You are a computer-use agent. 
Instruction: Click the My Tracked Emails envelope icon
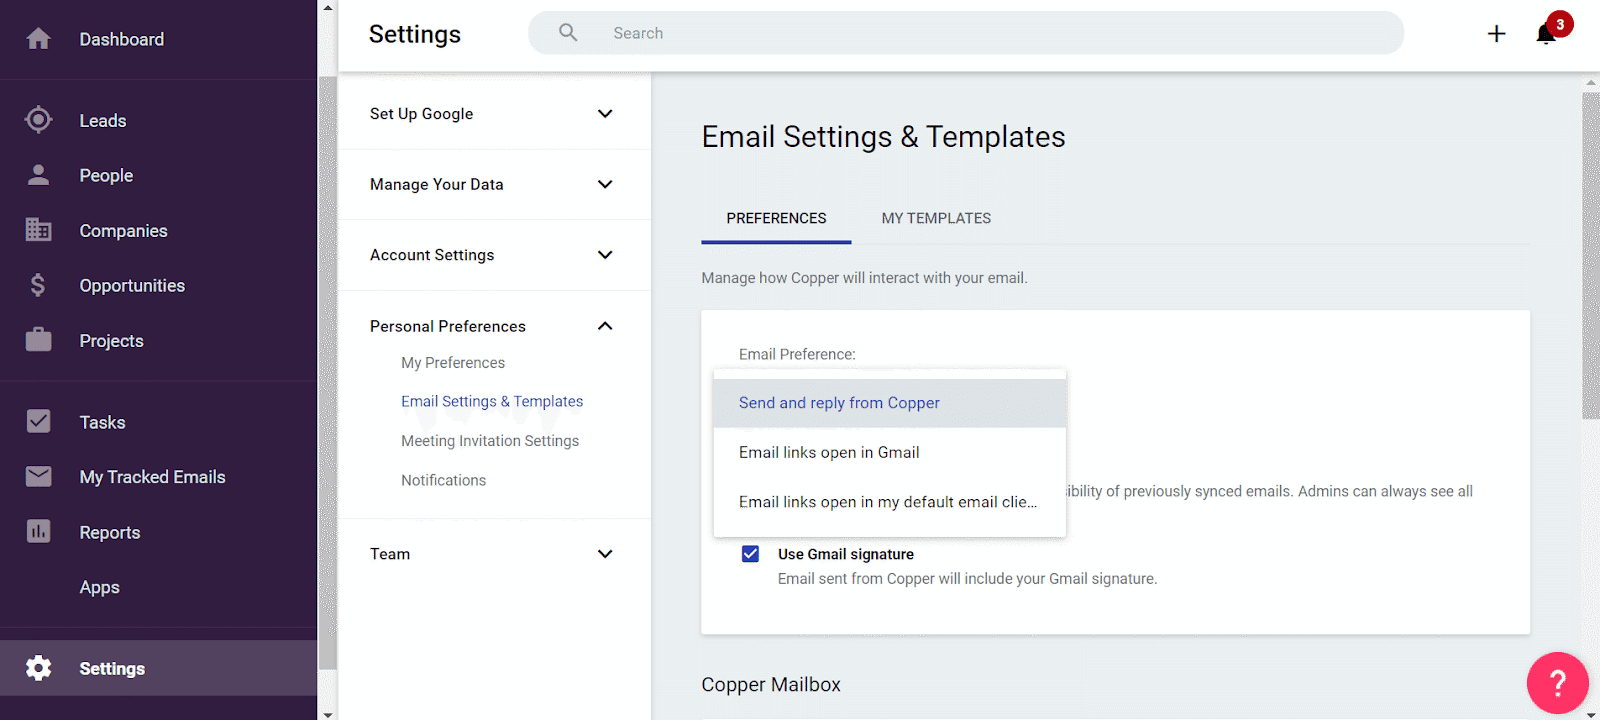coord(38,476)
